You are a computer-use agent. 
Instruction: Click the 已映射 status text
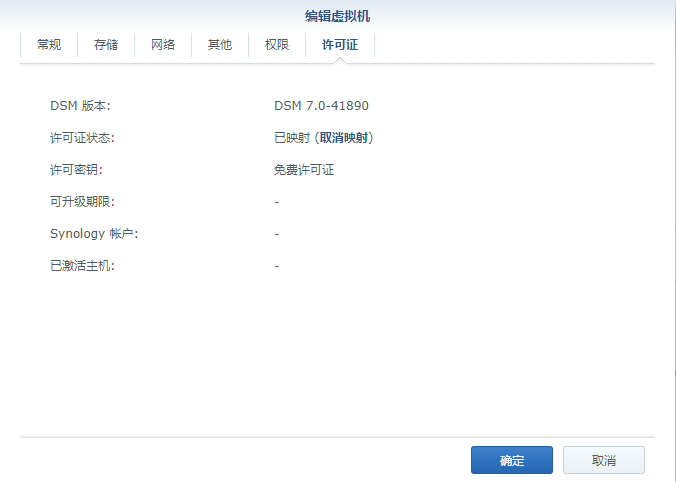coord(292,138)
